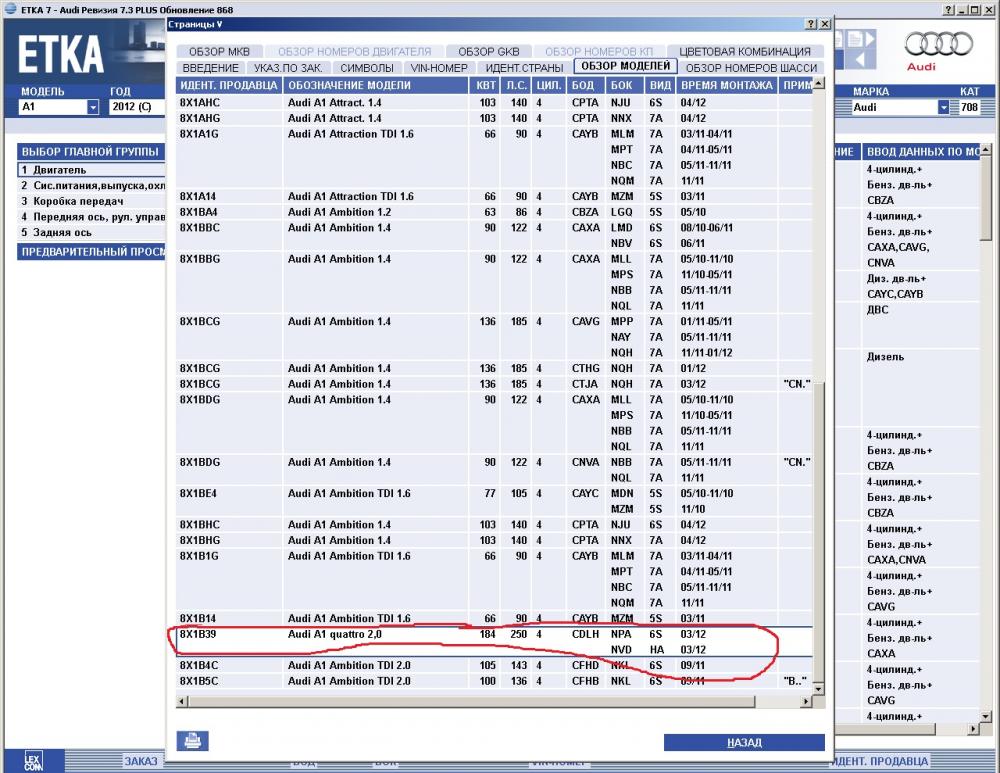
Task: Switch to the VIN-НОМЕР tab
Action: (439, 68)
